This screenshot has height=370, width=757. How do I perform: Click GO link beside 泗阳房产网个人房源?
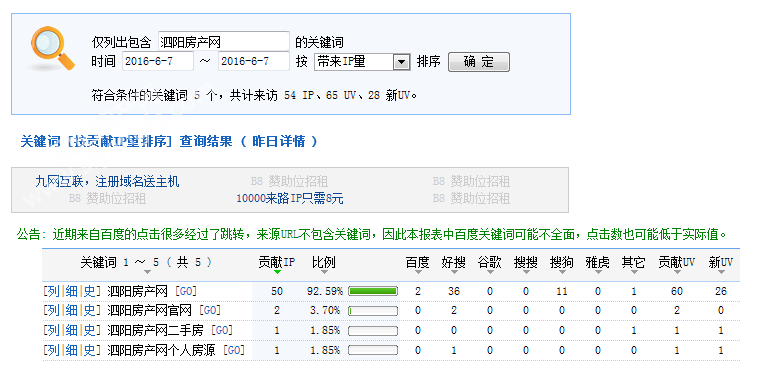coord(234,350)
